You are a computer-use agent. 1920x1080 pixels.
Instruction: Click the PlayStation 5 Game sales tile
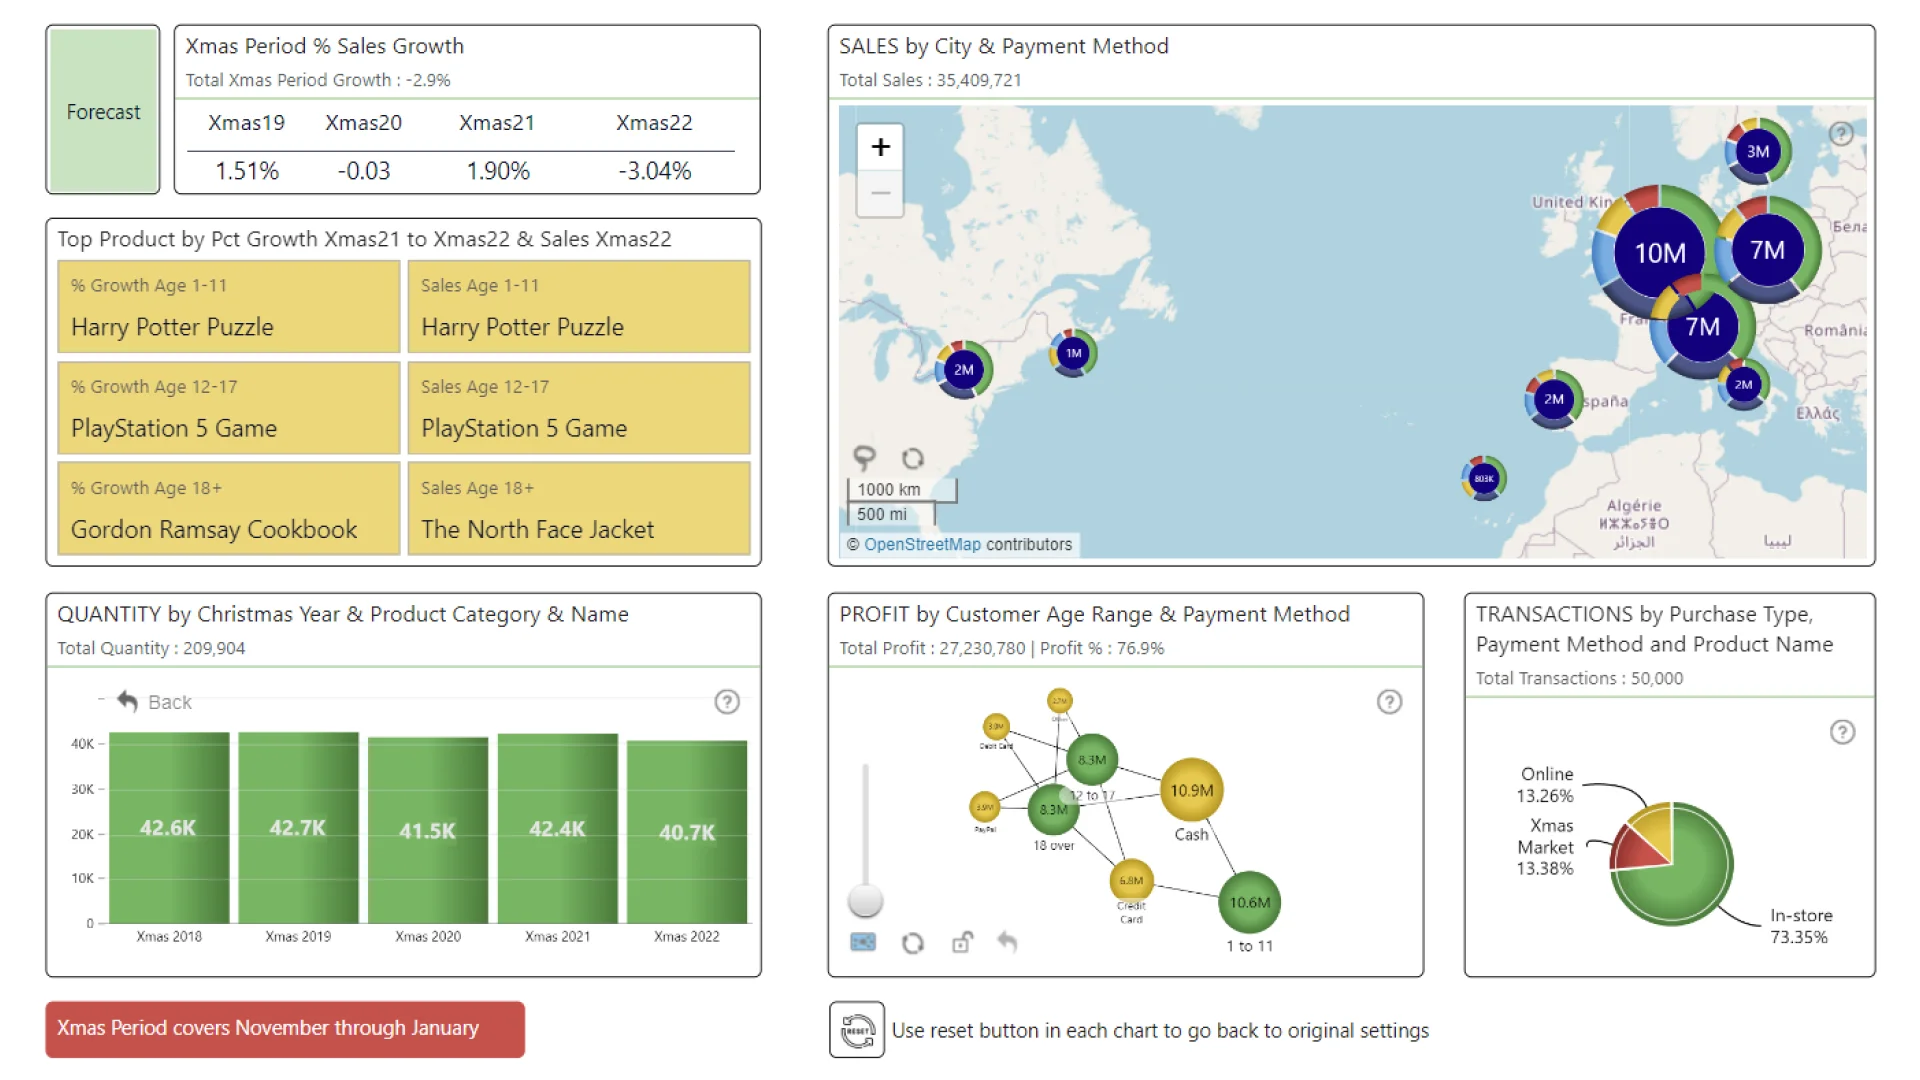[579, 408]
